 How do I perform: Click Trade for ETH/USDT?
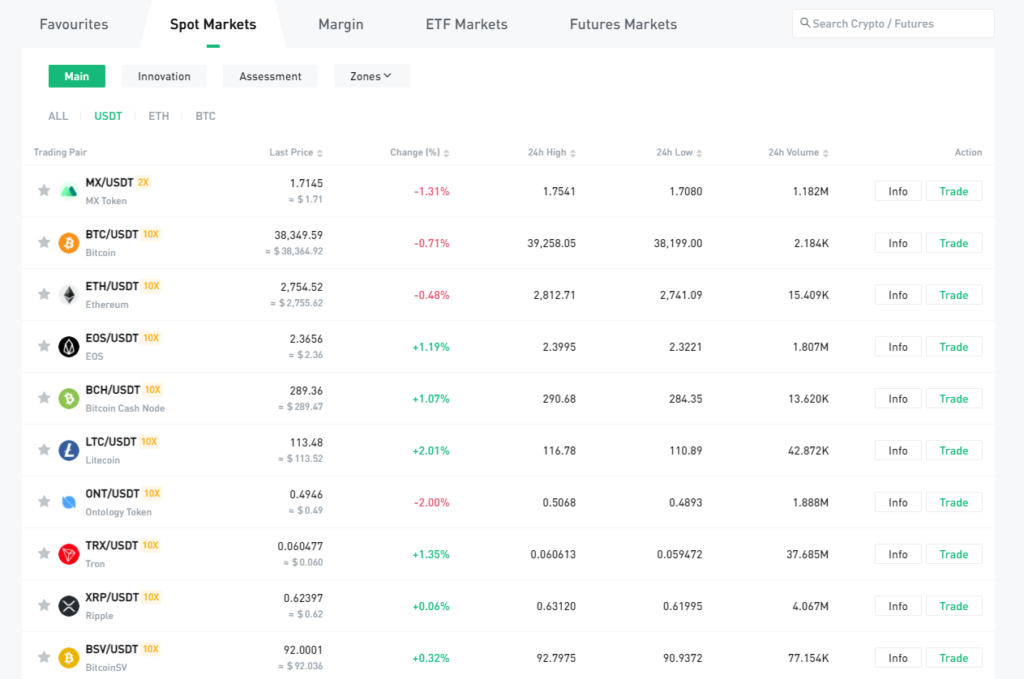point(953,295)
